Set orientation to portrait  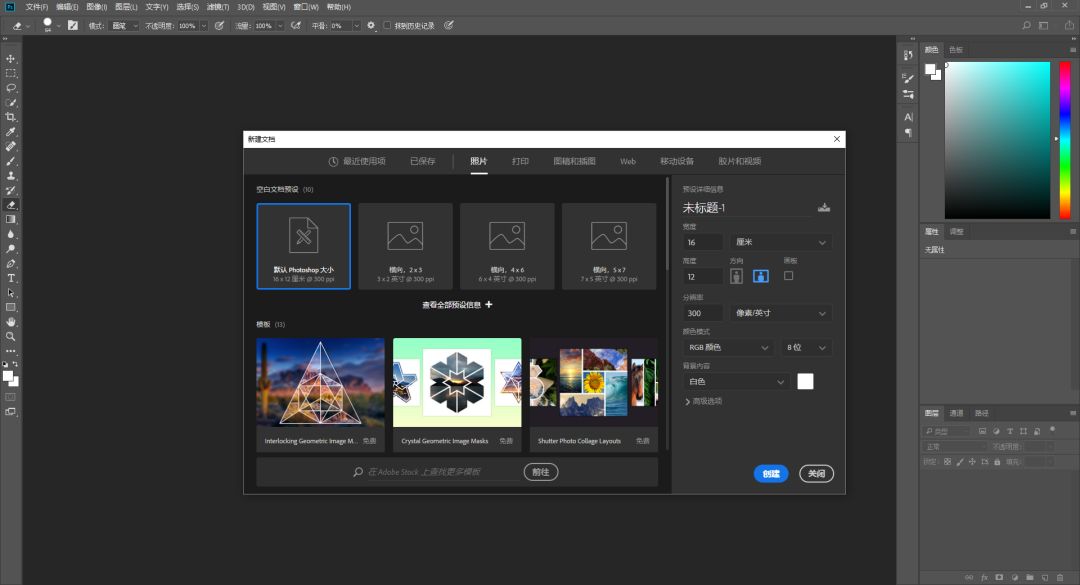(737, 276)
